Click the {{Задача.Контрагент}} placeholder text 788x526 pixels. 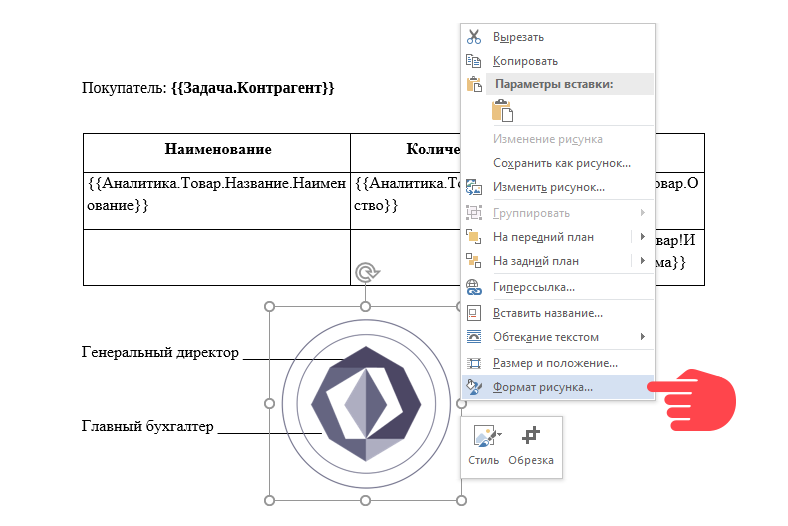(x=253, y=88)
